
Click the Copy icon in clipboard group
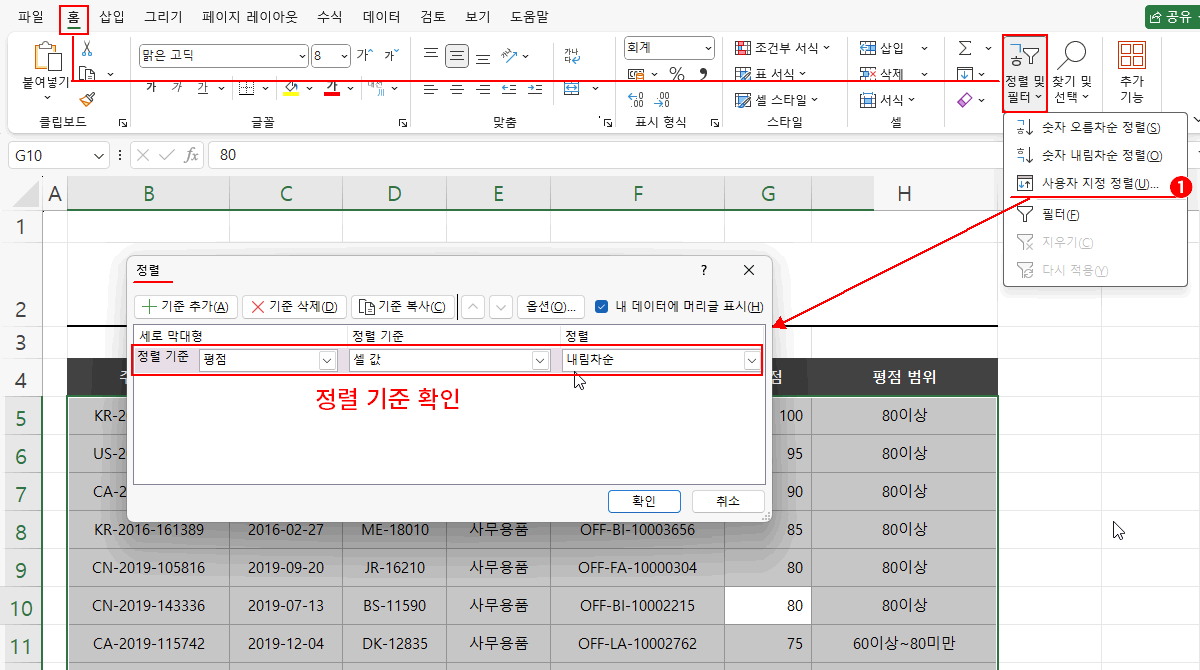(87, 73)
